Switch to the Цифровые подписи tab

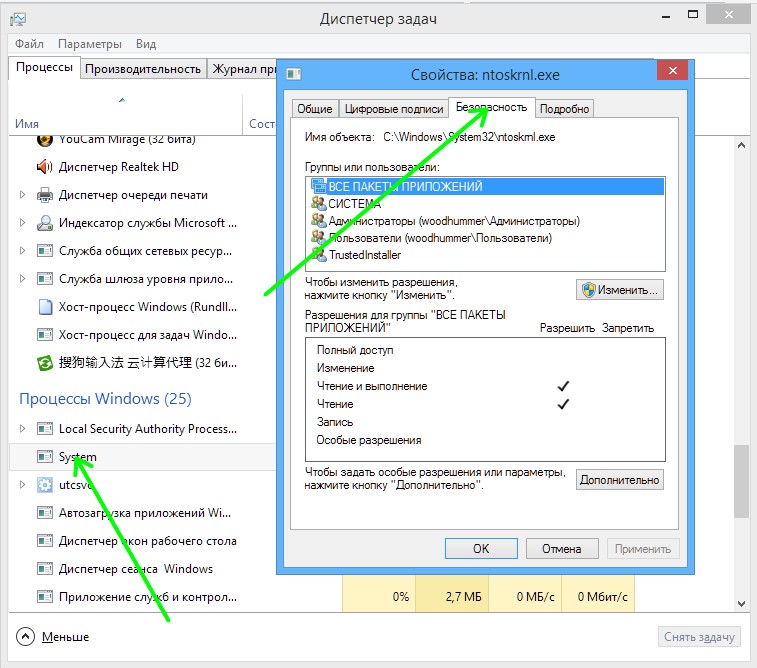(x=393, y=109)
